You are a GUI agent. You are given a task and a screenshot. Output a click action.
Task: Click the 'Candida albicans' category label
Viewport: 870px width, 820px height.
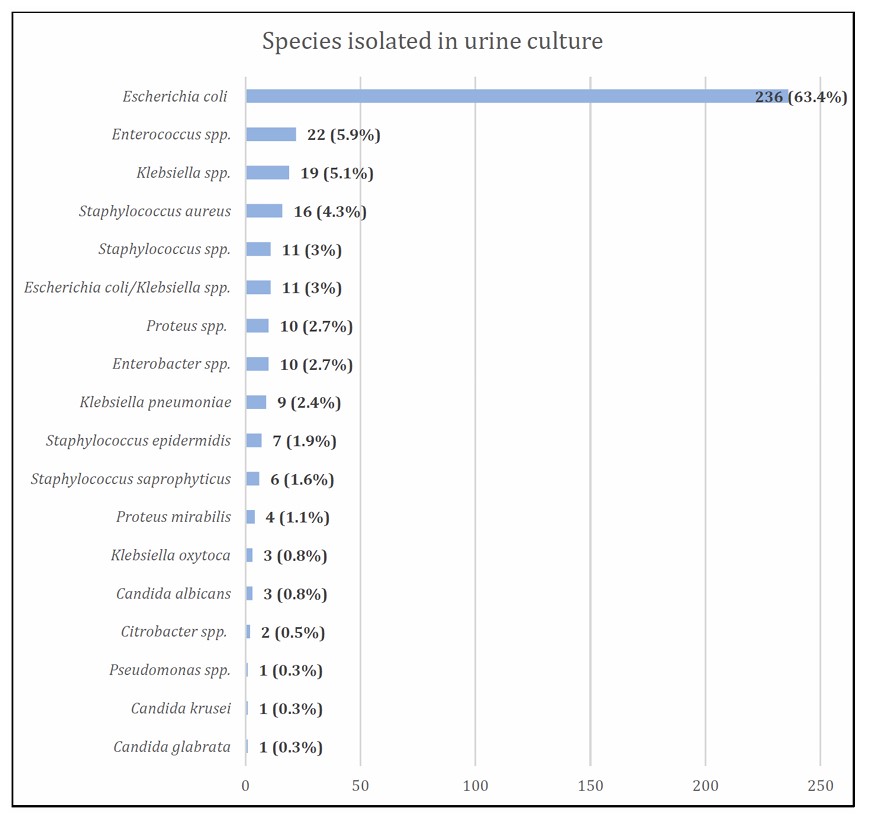pos(174,594)
